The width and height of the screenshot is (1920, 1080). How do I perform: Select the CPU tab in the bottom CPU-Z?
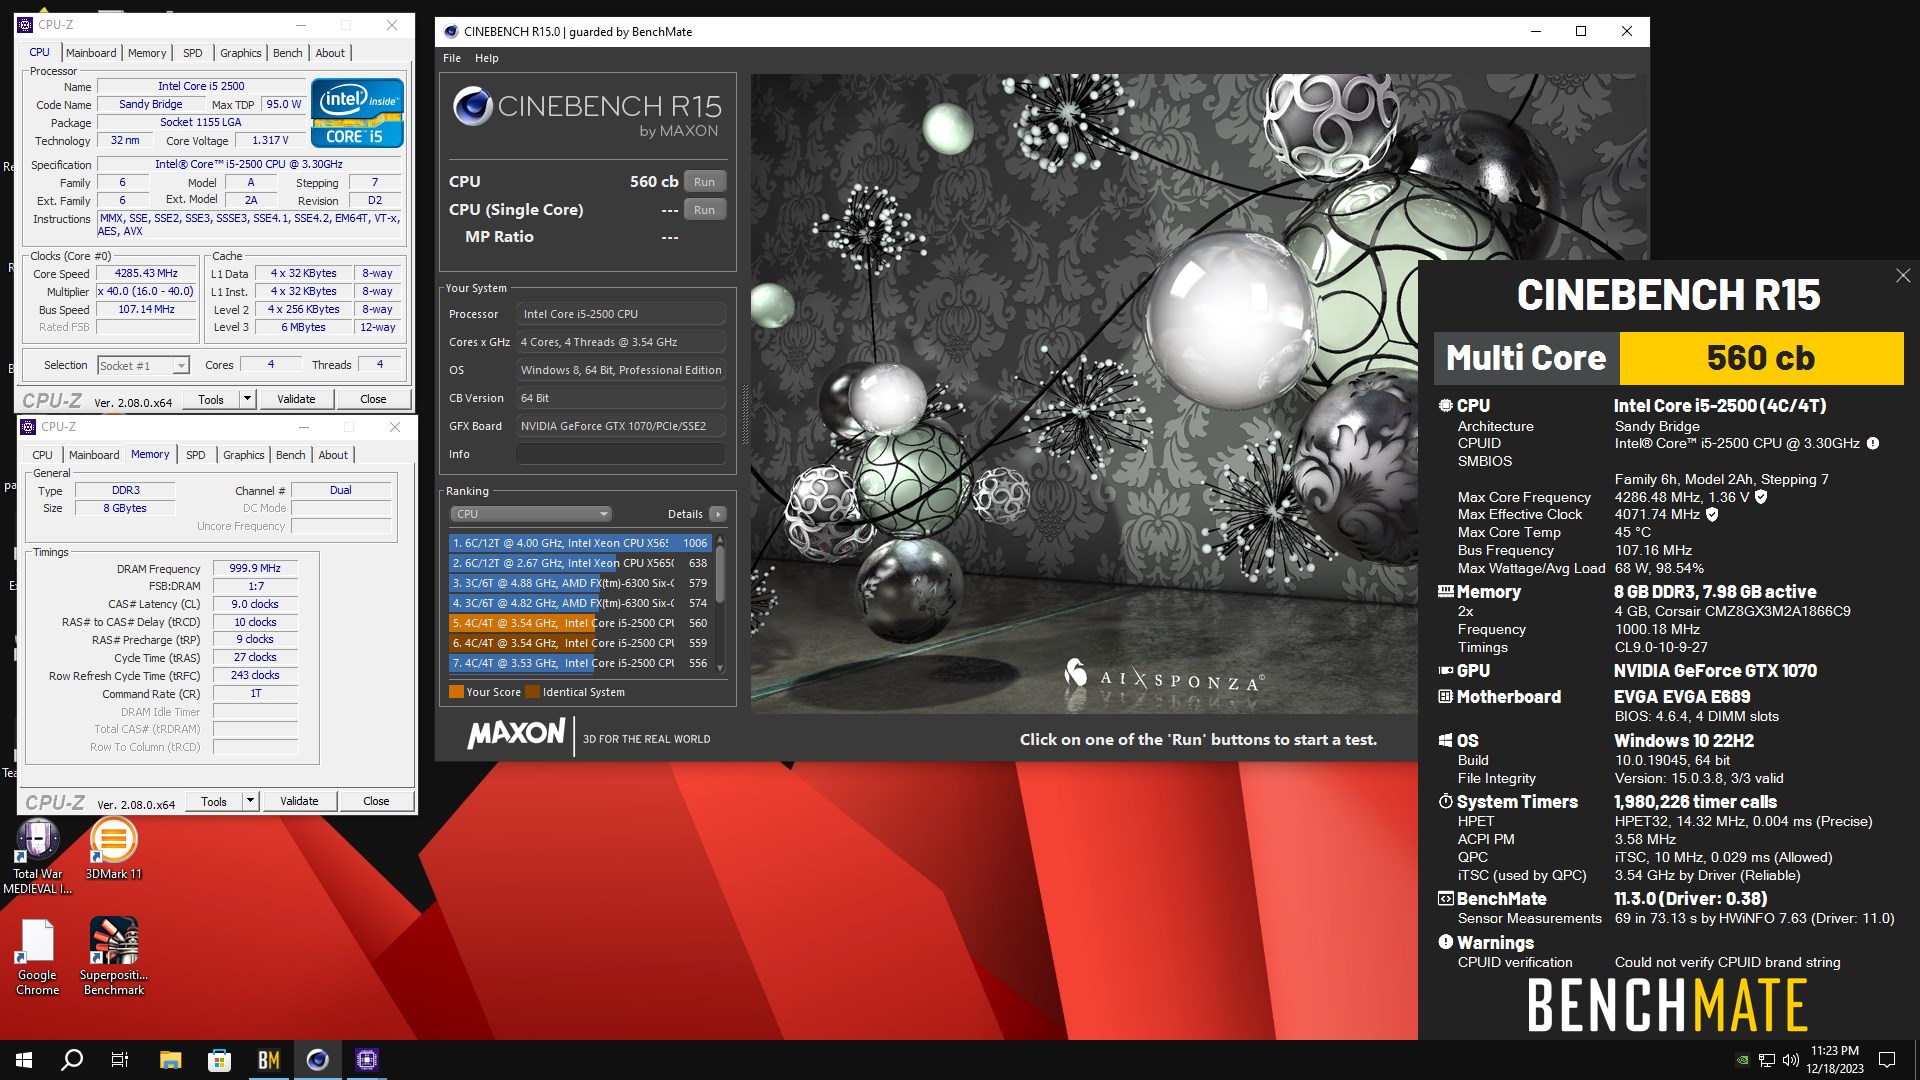click(x=42, y=455)
